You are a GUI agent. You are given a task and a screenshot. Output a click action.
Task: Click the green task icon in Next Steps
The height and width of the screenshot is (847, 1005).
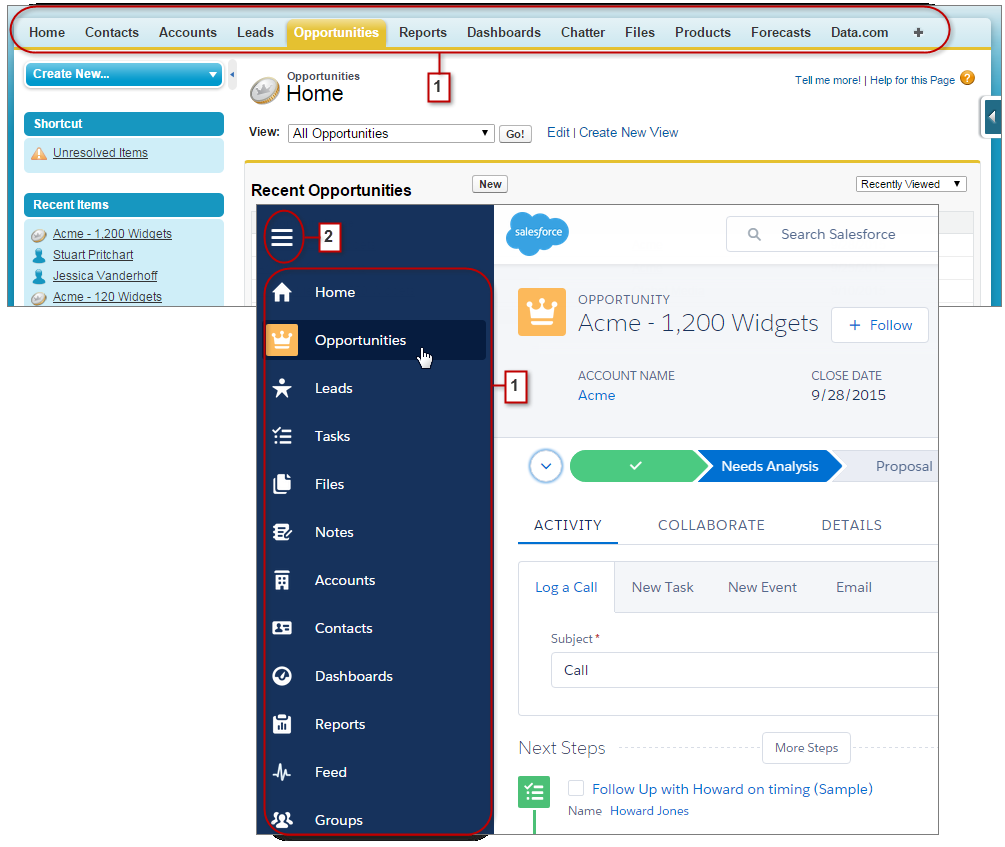click(534, 792)
